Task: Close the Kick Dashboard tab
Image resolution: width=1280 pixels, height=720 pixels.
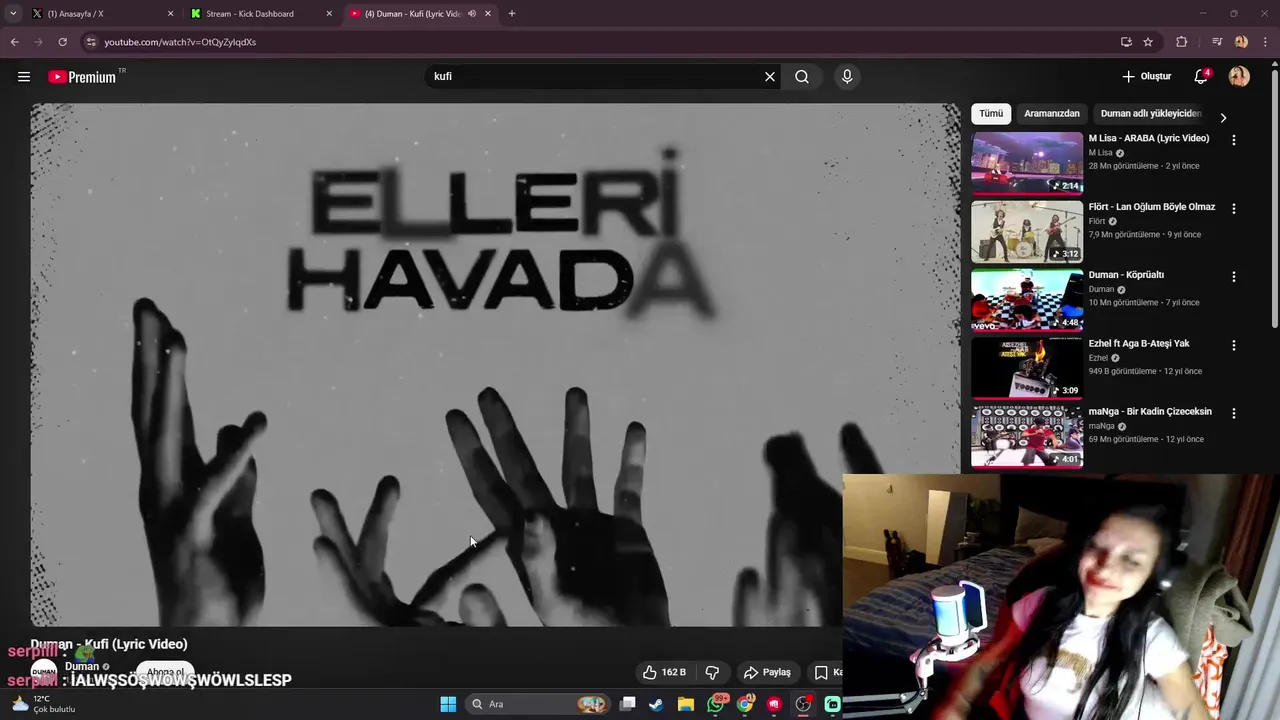Action: click(x=329, y=14)
